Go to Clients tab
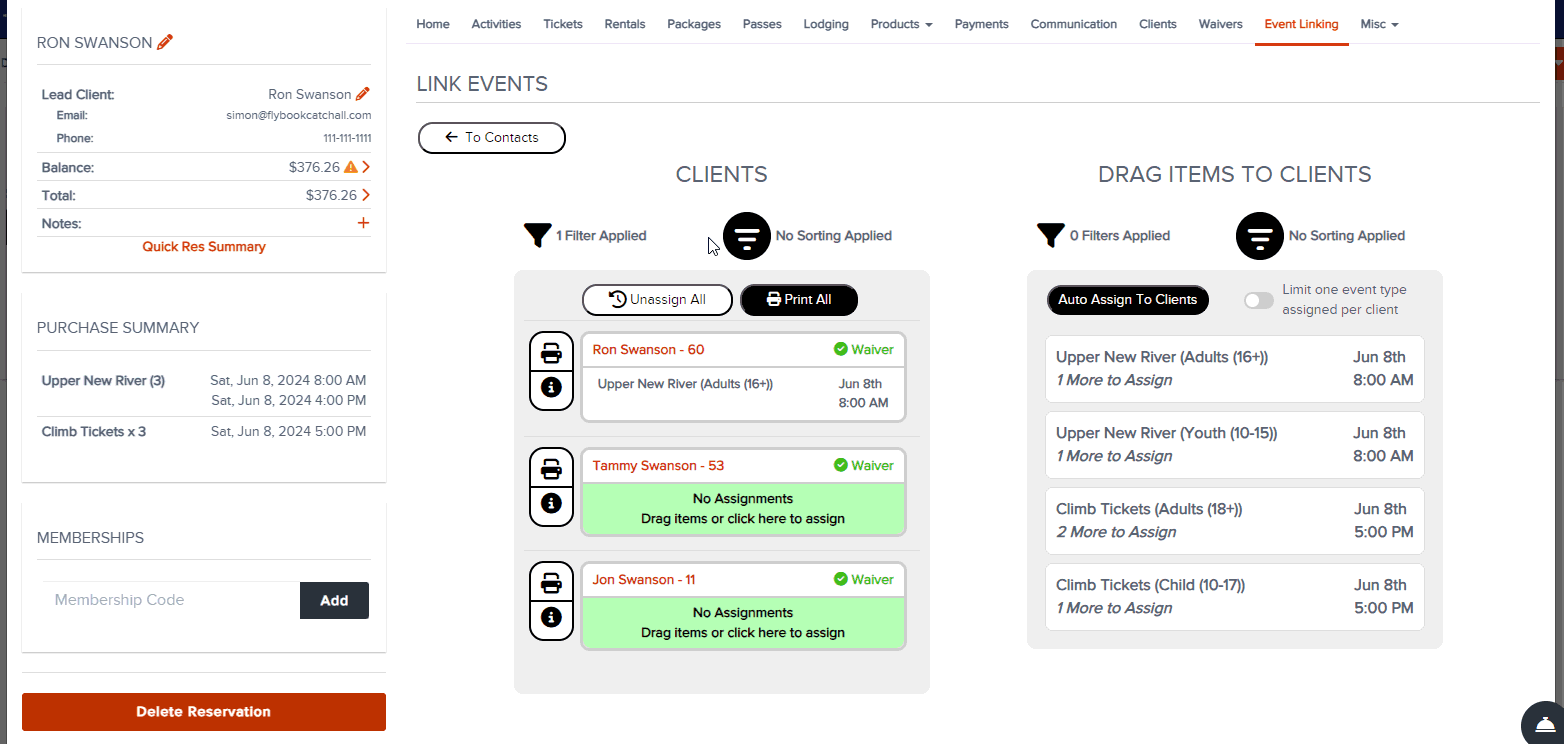 point(1158,24)
